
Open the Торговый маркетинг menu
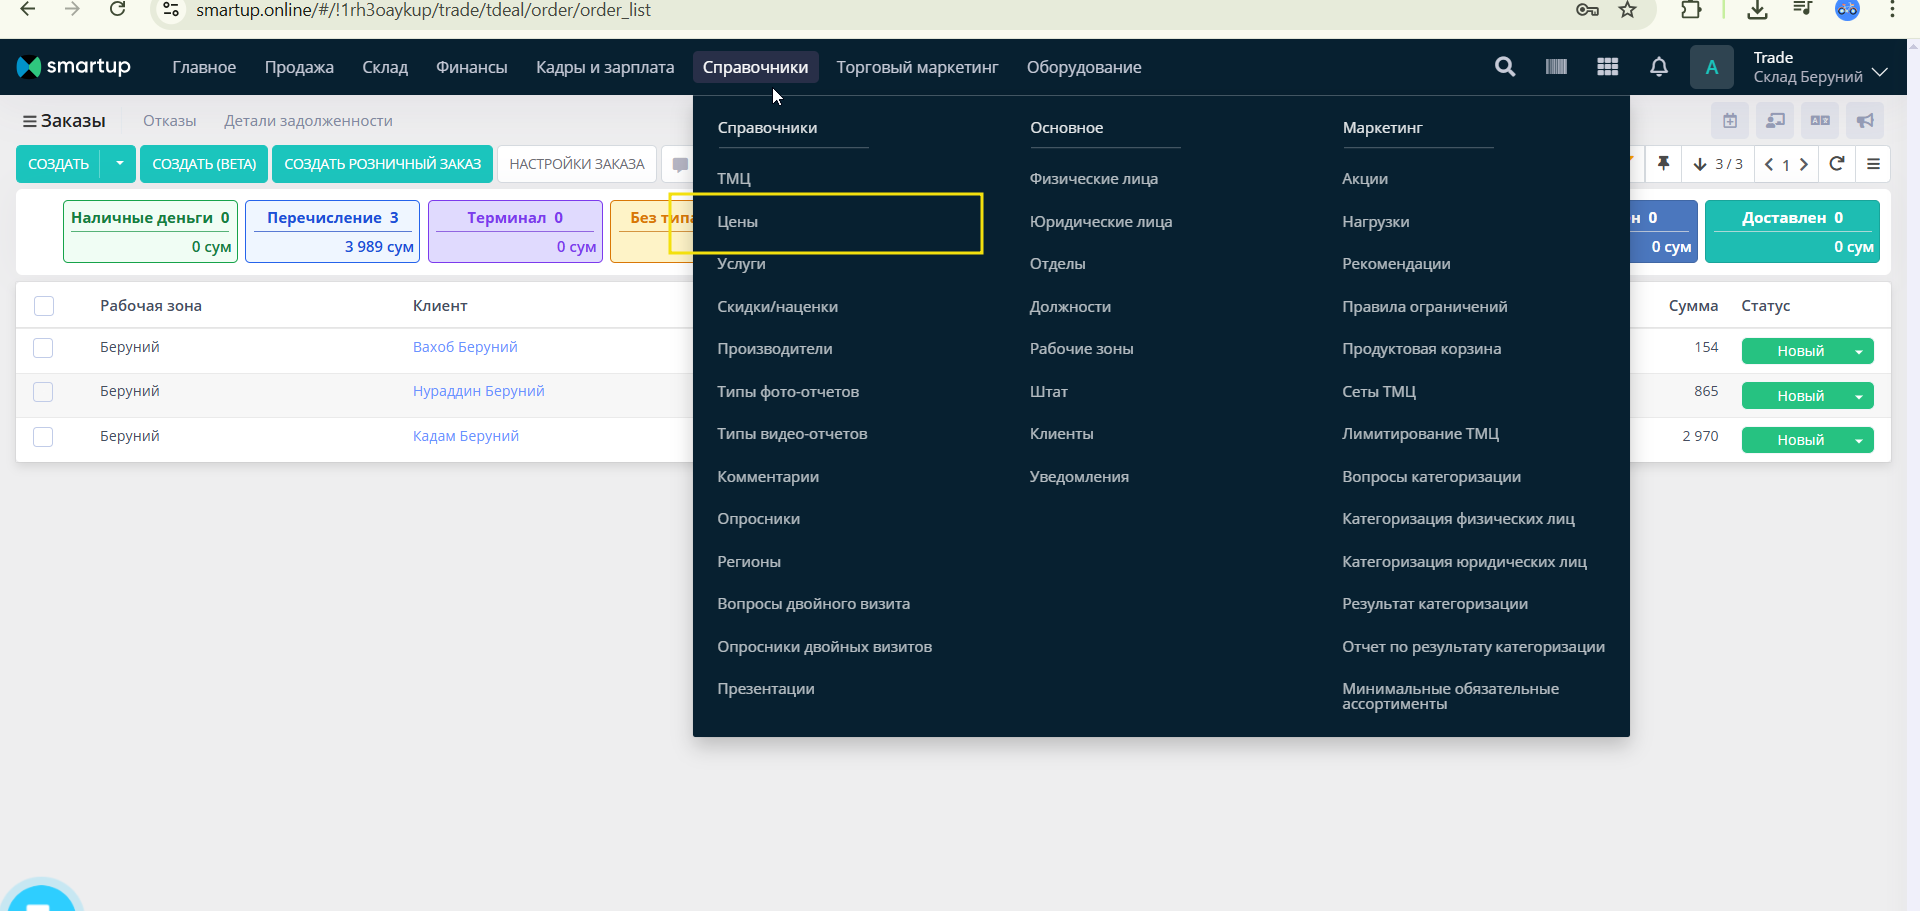(917, 67)
